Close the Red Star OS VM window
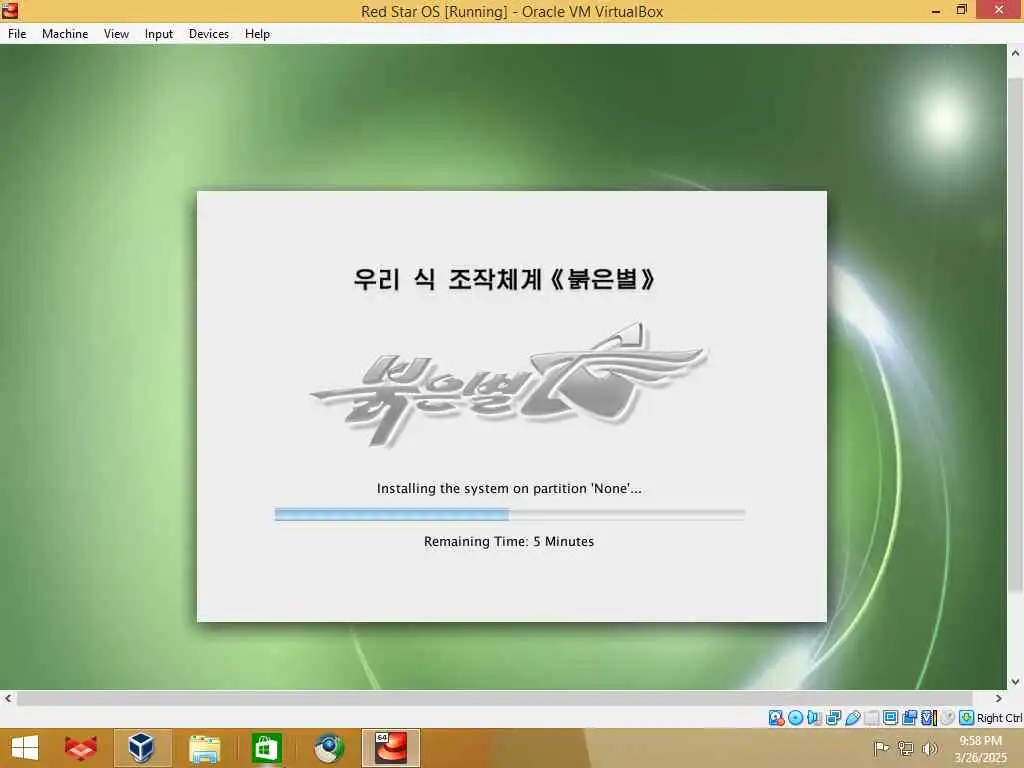 999,10
